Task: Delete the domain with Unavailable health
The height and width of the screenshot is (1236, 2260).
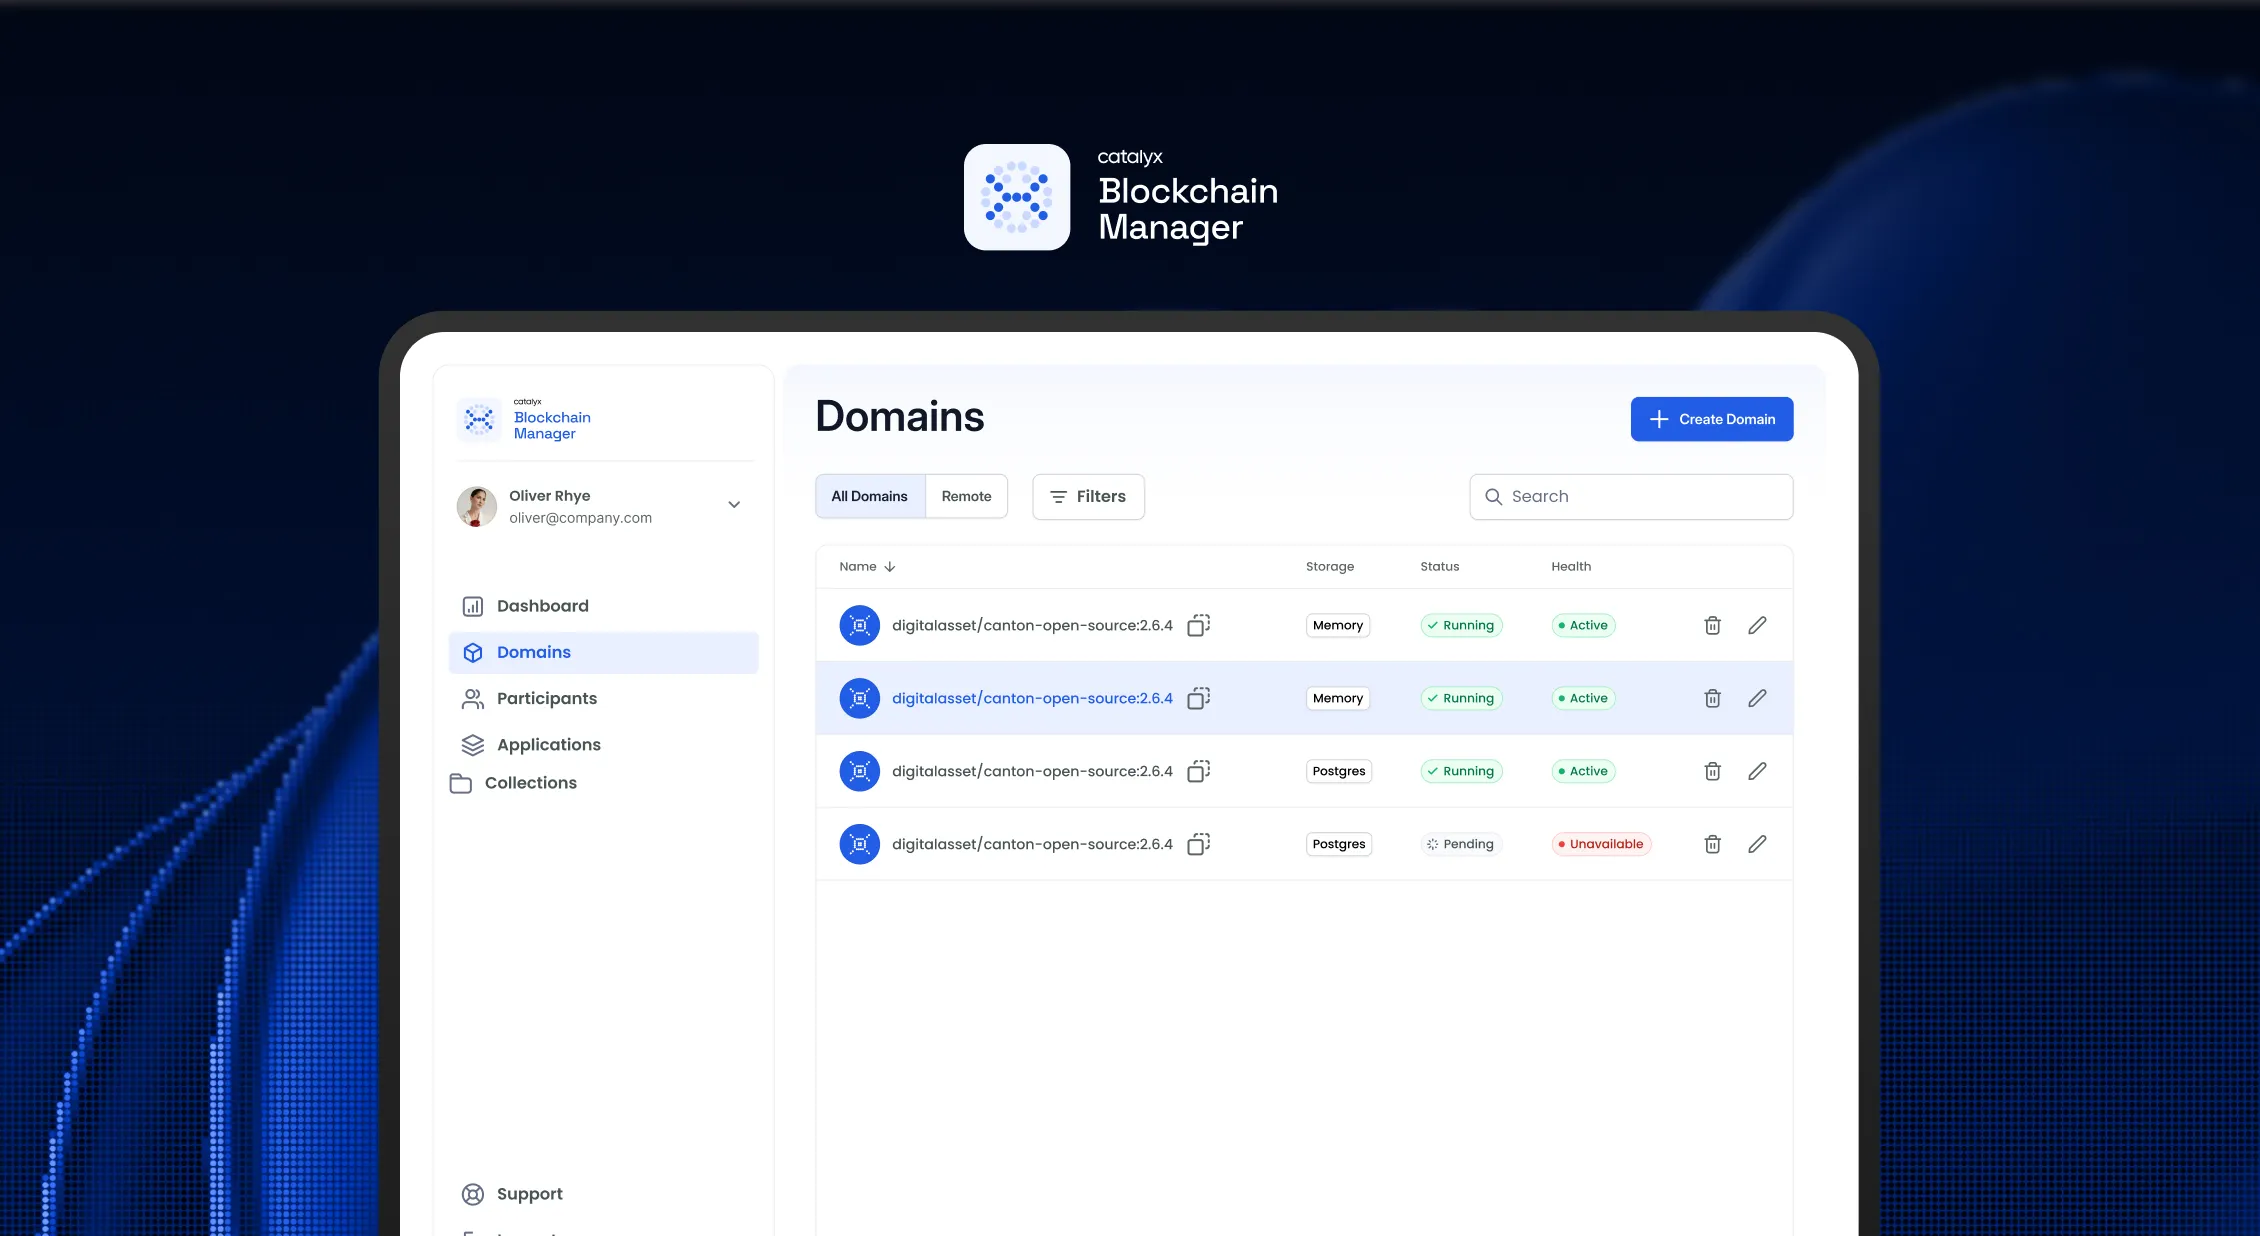Action: coord(1712,844)
